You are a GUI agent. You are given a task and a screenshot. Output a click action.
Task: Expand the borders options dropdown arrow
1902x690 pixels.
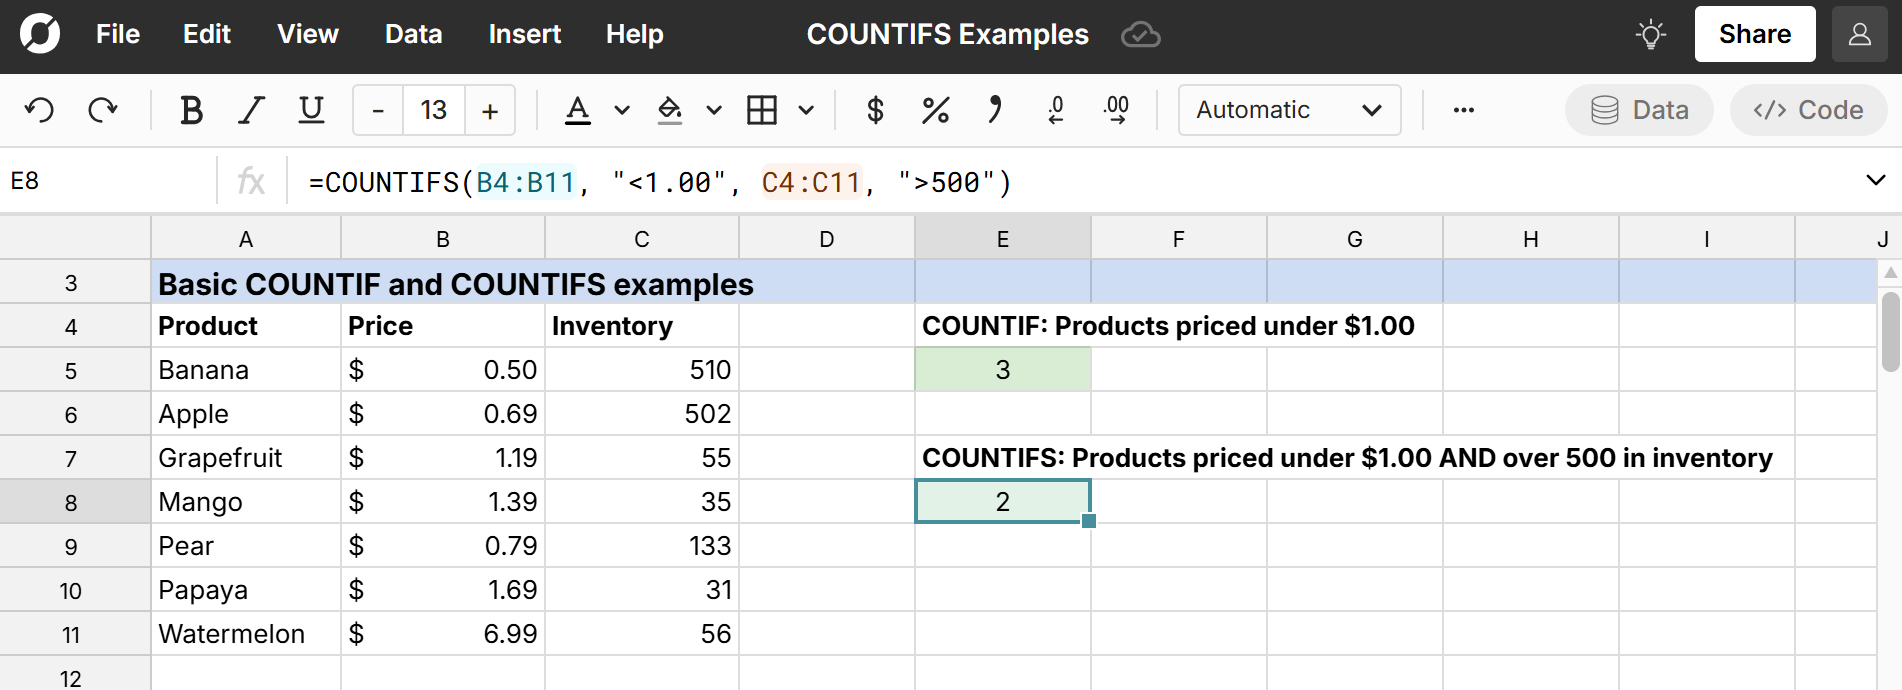(x=806, y=110)
